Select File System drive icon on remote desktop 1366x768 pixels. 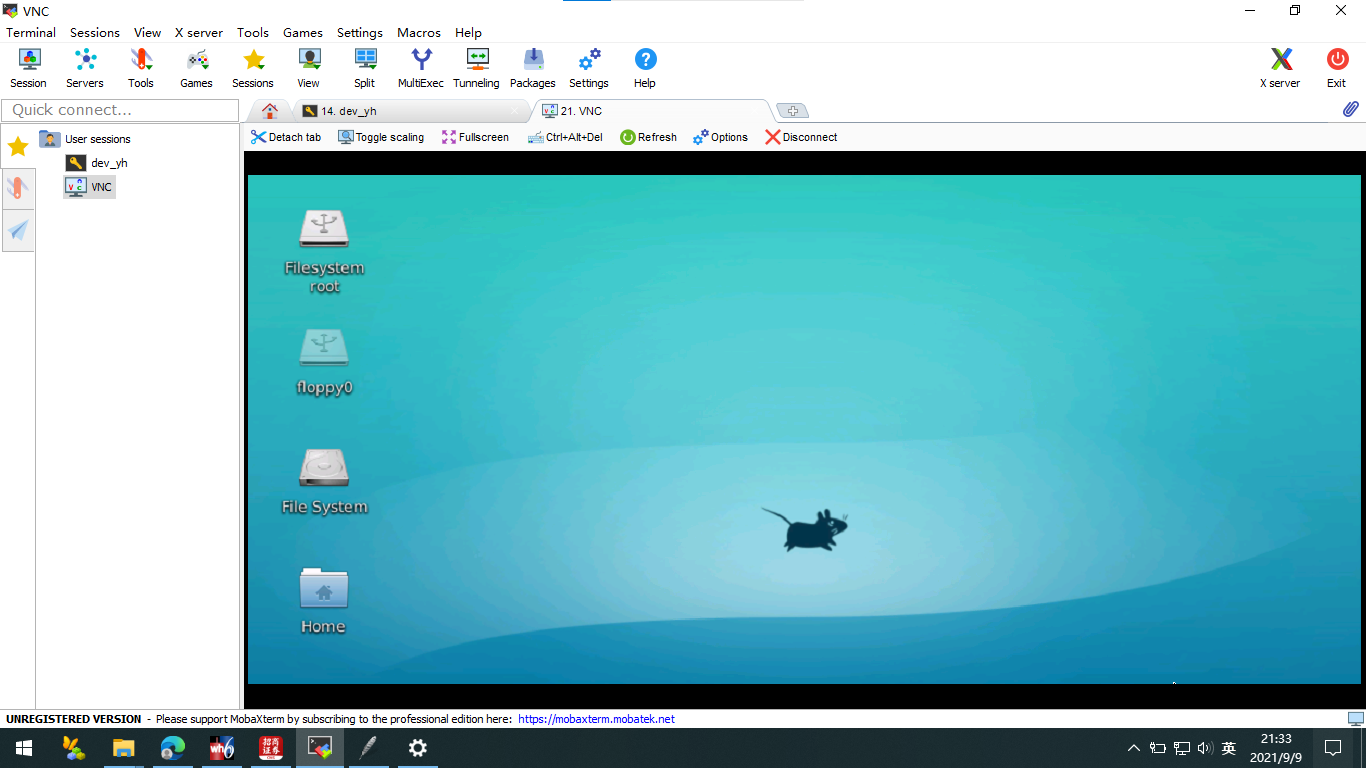(324, 481)
